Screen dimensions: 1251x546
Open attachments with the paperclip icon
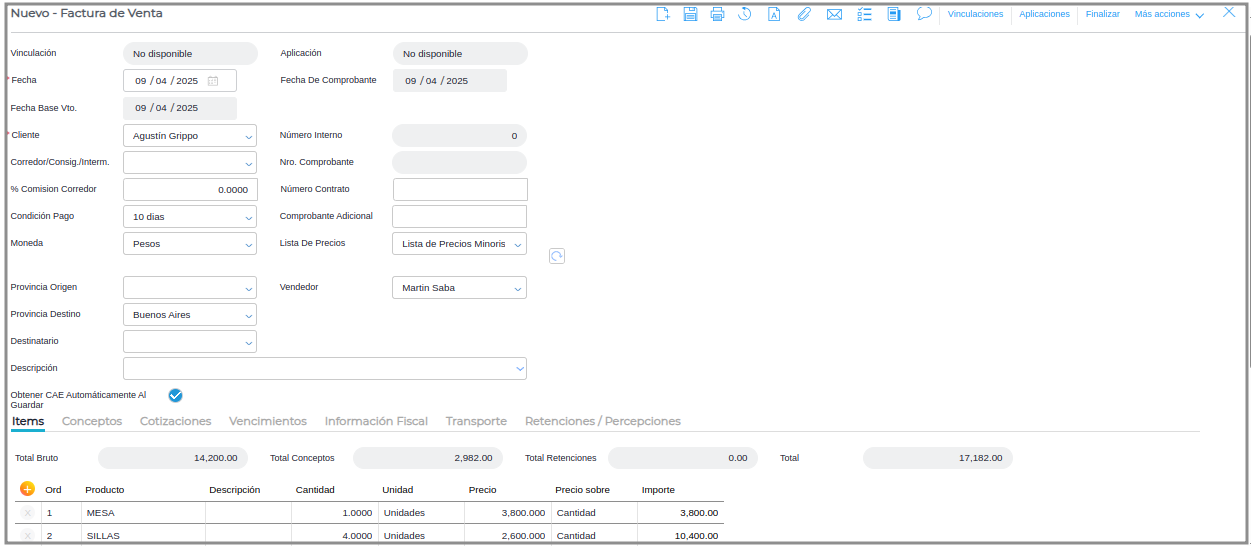803,14
